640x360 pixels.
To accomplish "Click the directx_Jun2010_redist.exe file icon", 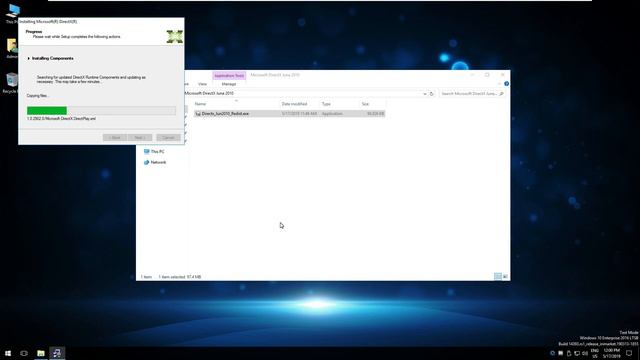I will click(x=198, y=113).
